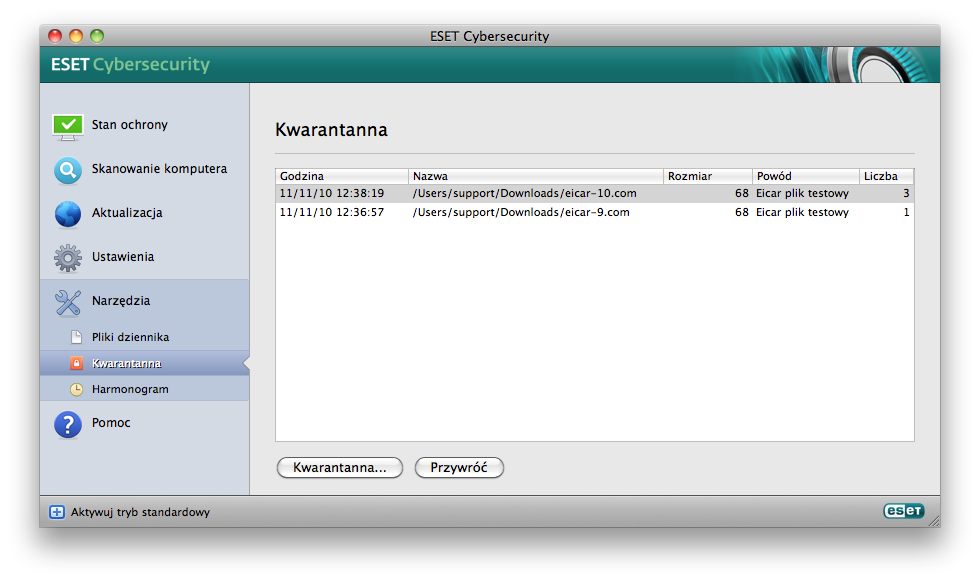Viewport: 980px width, 582px height.
Task: Open Stan ochrony section
Action: point(129,125)
